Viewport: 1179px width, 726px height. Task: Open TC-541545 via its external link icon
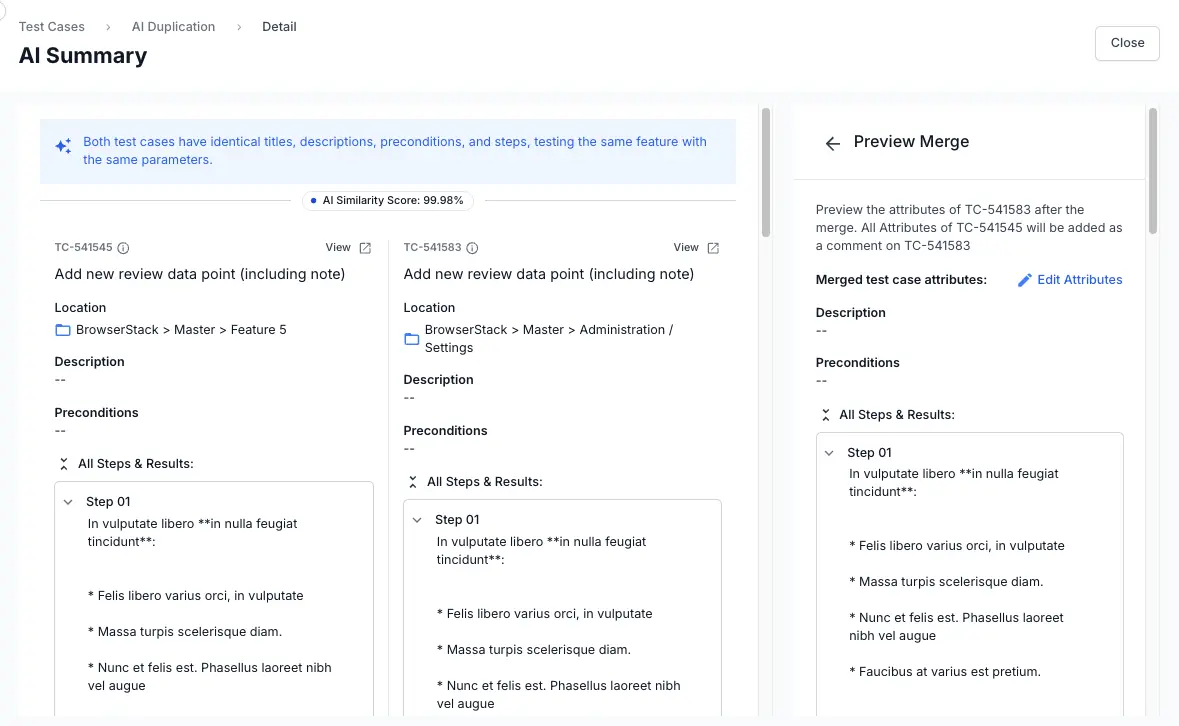[365, 248]
